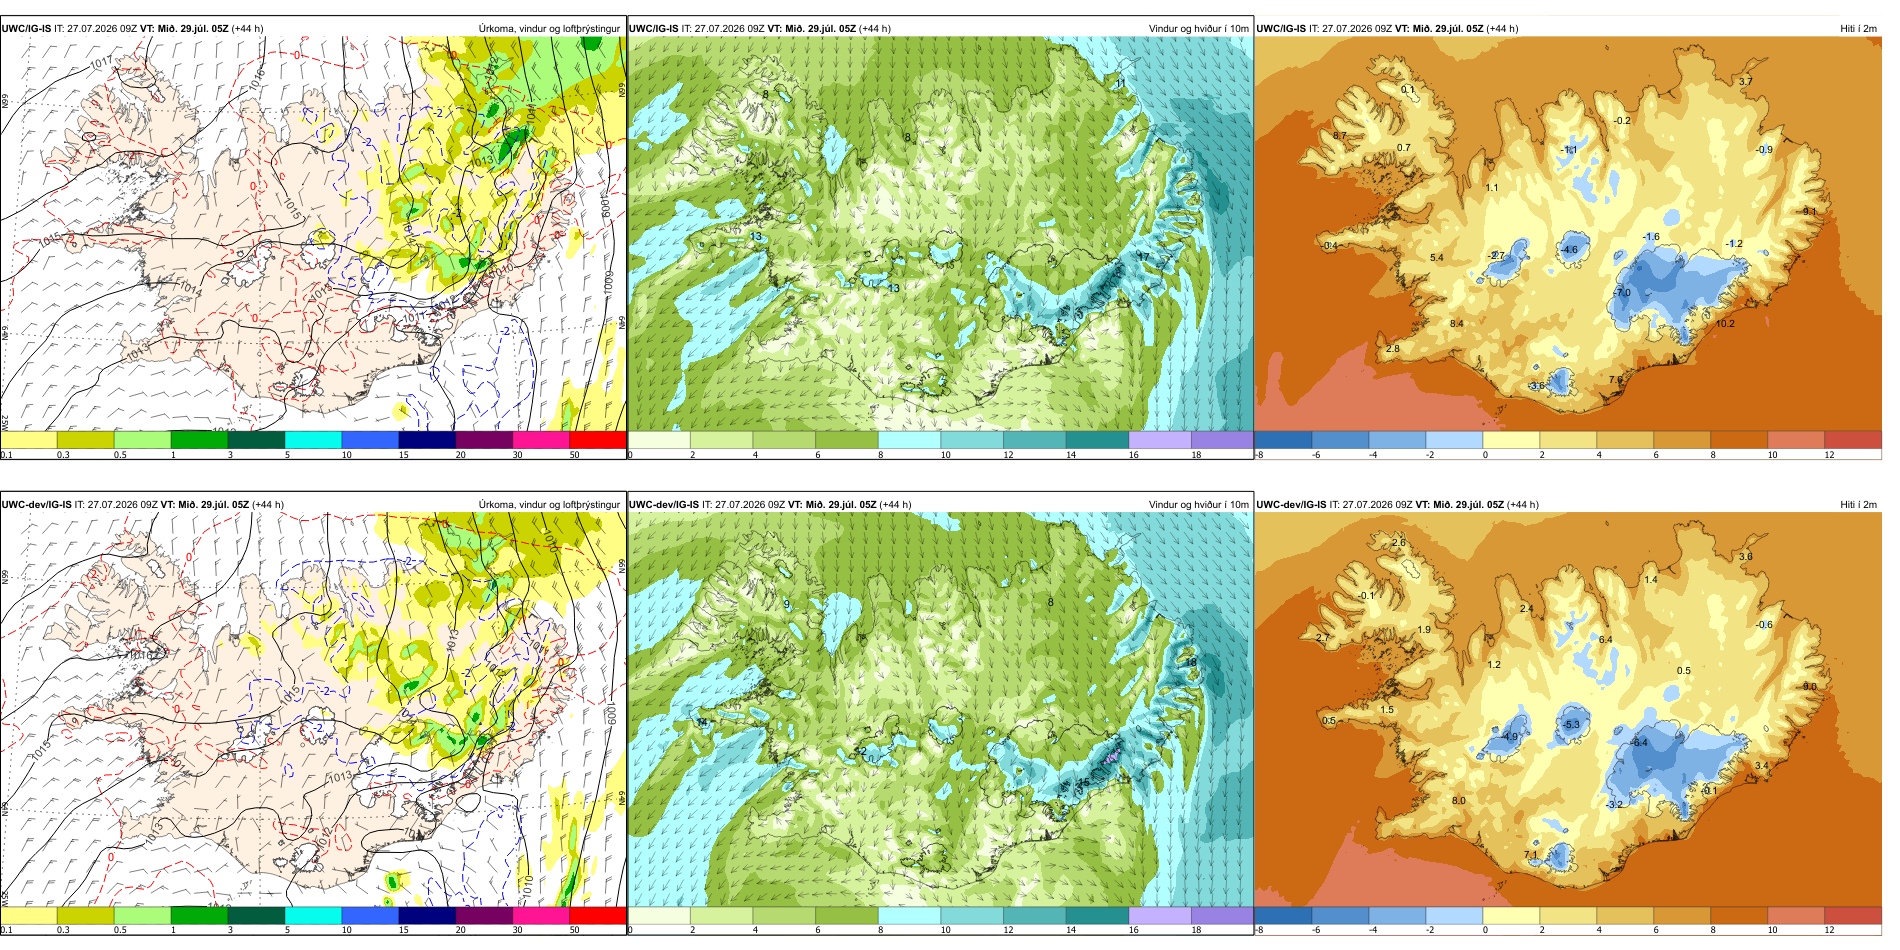Click the 18 wind value on bottom wind map
This screenshot has width=1900, height=950.
[1191, 663]
